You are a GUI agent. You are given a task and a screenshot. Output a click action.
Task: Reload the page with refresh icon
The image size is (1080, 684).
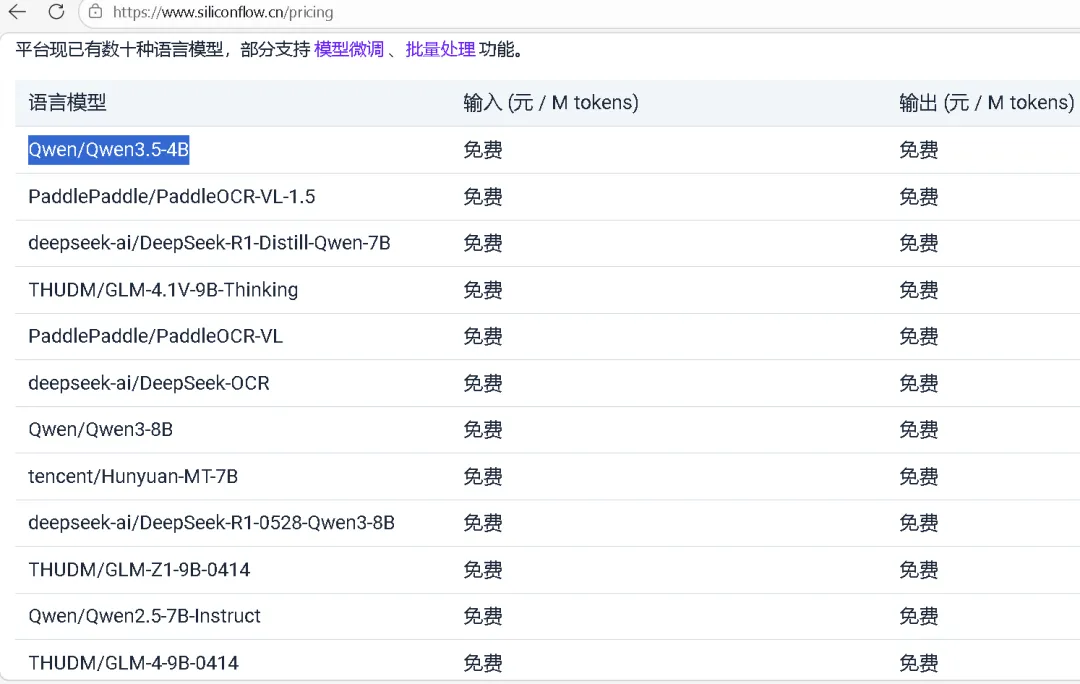[x=56, y=12]
